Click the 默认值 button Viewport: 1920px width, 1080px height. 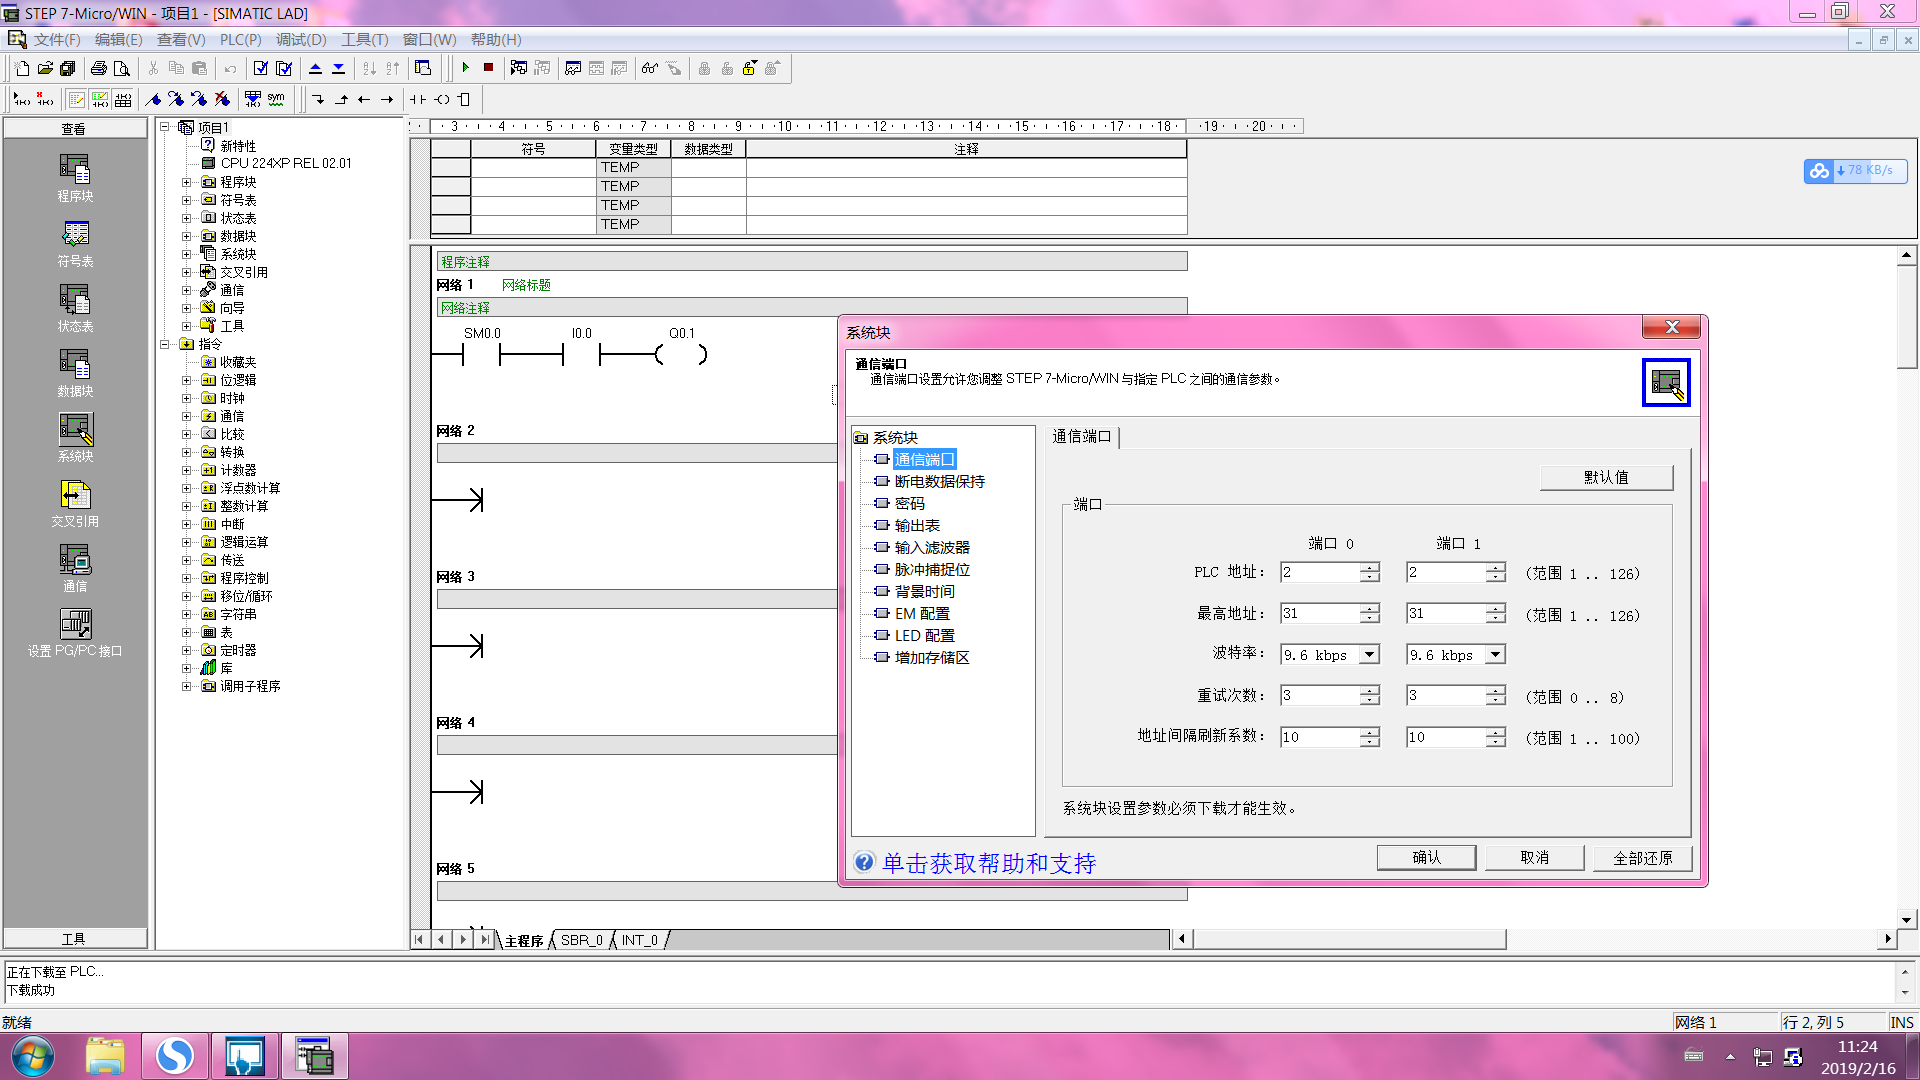click(x=1606, y=477)
